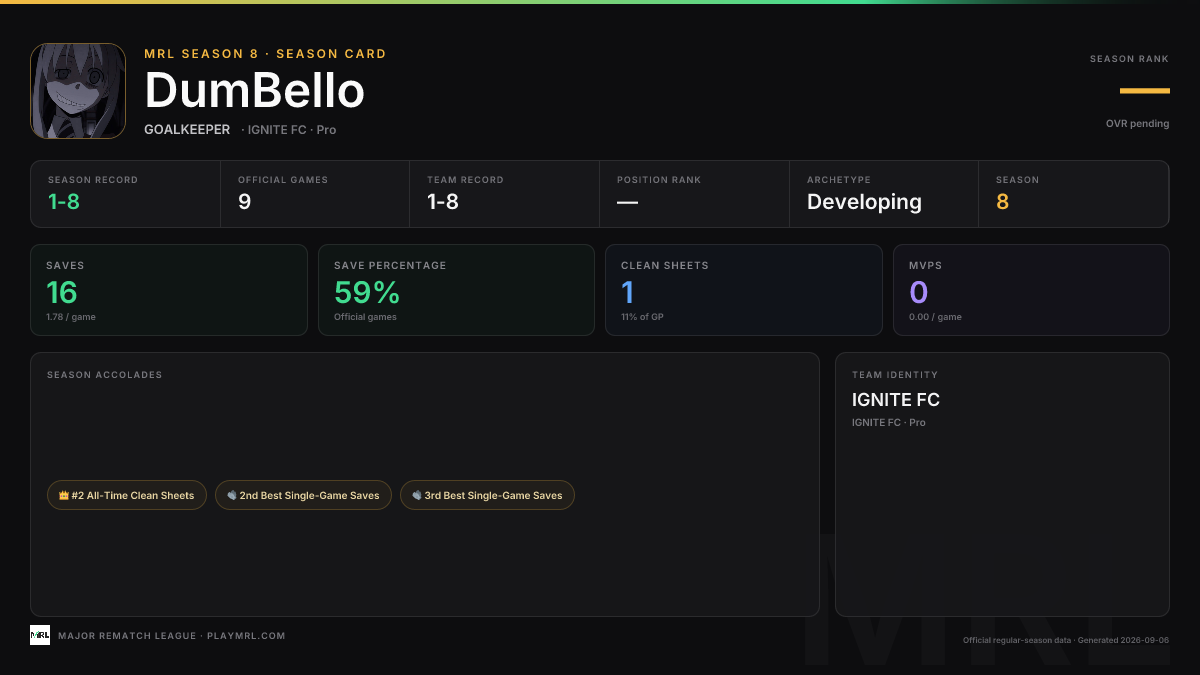Select the 2nd Best Single-Game Saves badge
The width and height of the screenshot is (1200, 675).
click(303, 495)
